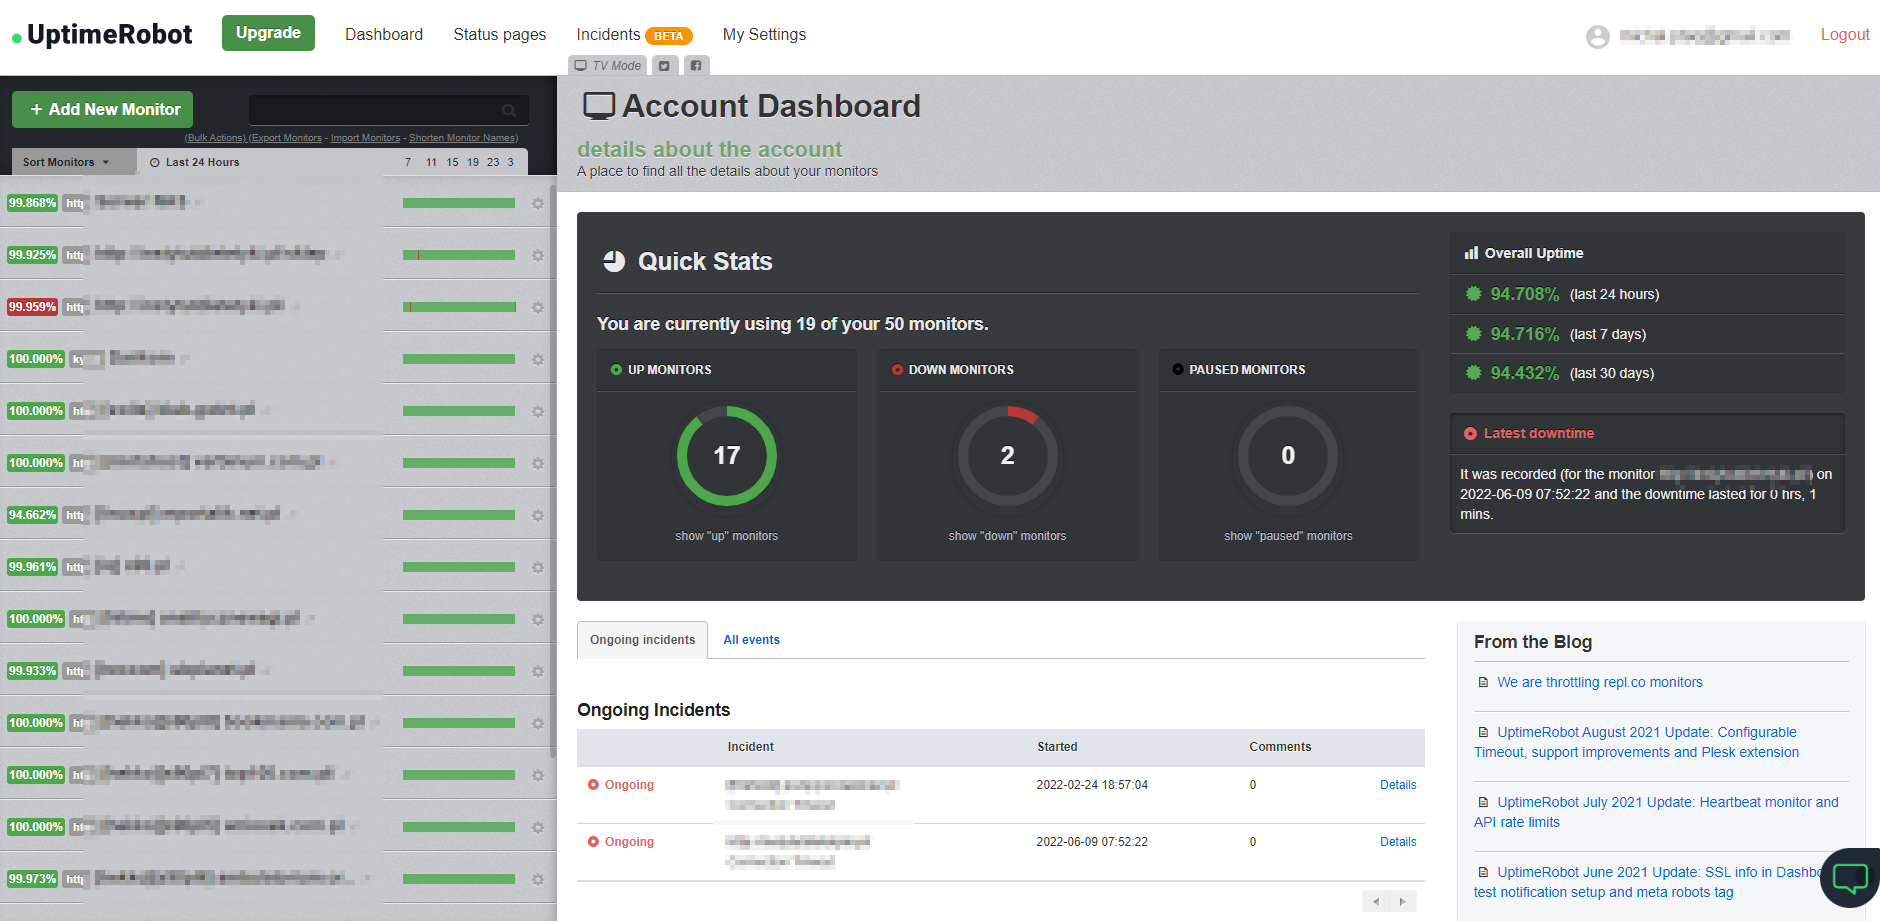Viewport: 1894px width, 921px height.
Task: Click the Upgrade button
Action: (268, 33)
